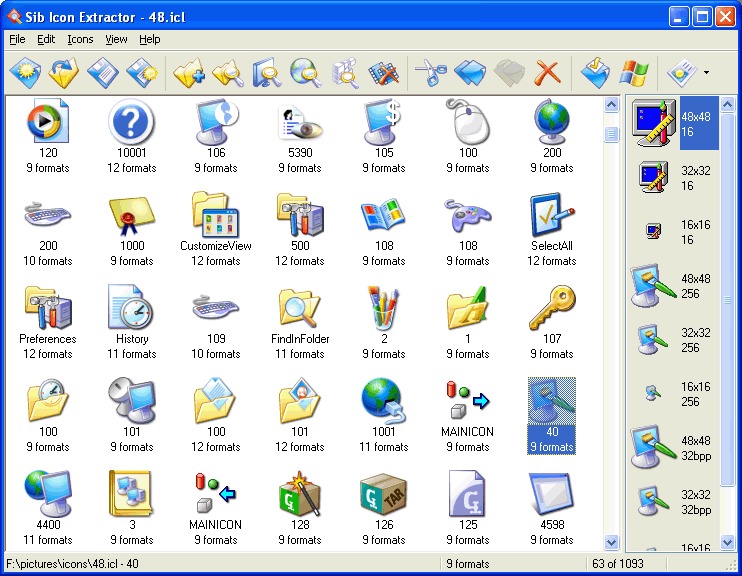Click the icon grid scrollbar up arrow
The width and height of the screenshot is (742, 576).
611,105
